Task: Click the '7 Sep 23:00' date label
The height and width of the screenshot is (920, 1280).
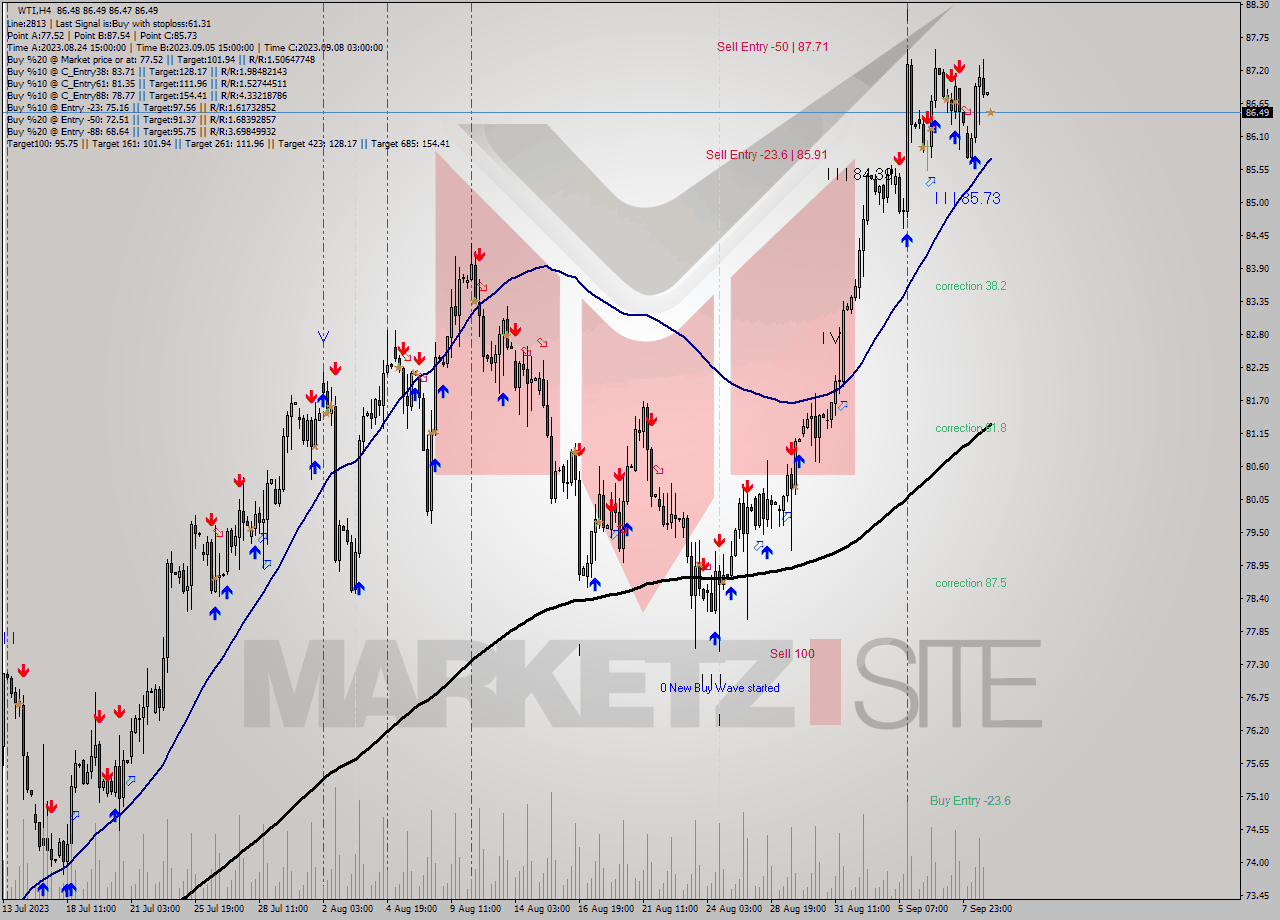Action: click(987, 909)
